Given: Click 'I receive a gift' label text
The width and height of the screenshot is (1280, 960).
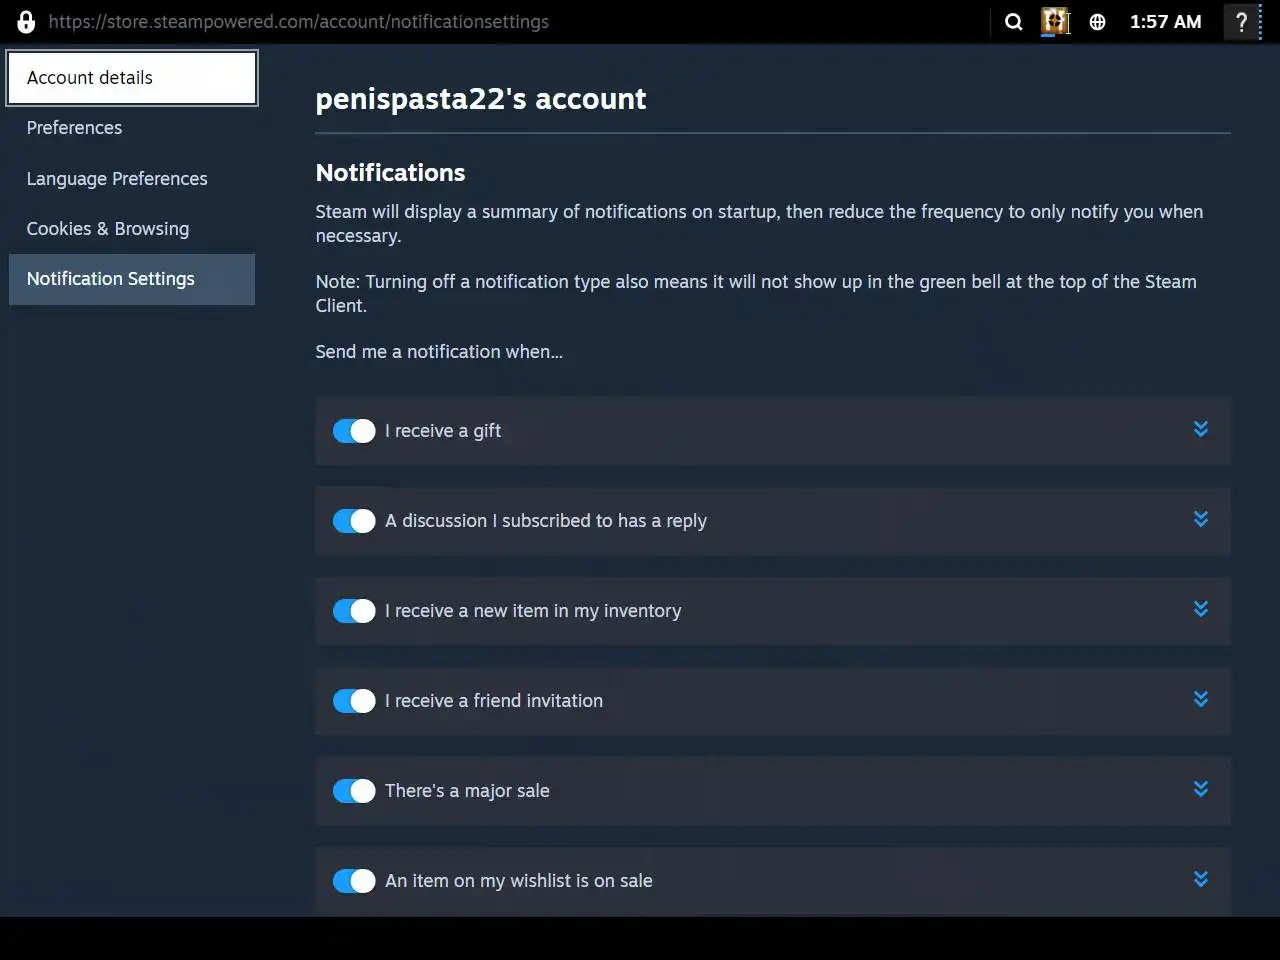Looking at the screenshot, I should pyautogui.click(x=443, y=431).
